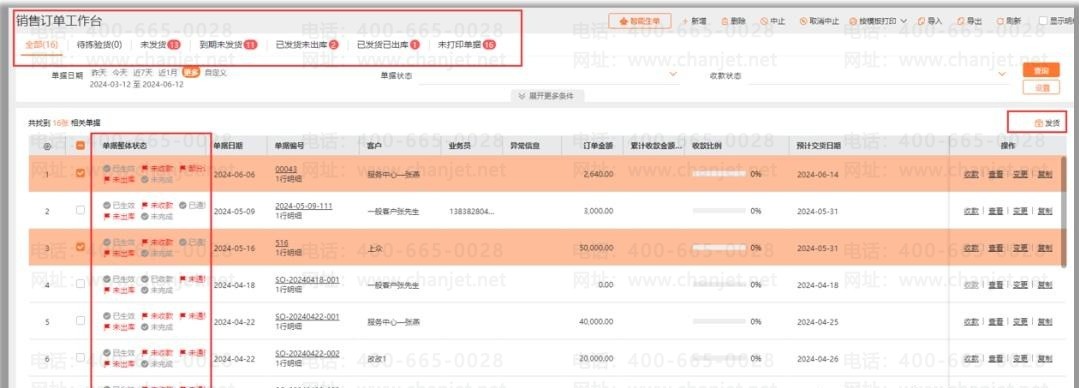The height and width of the screenshot is (388, 1079).
Task: Click the collection progress bar for order 00043
Action: pos(719,175)
